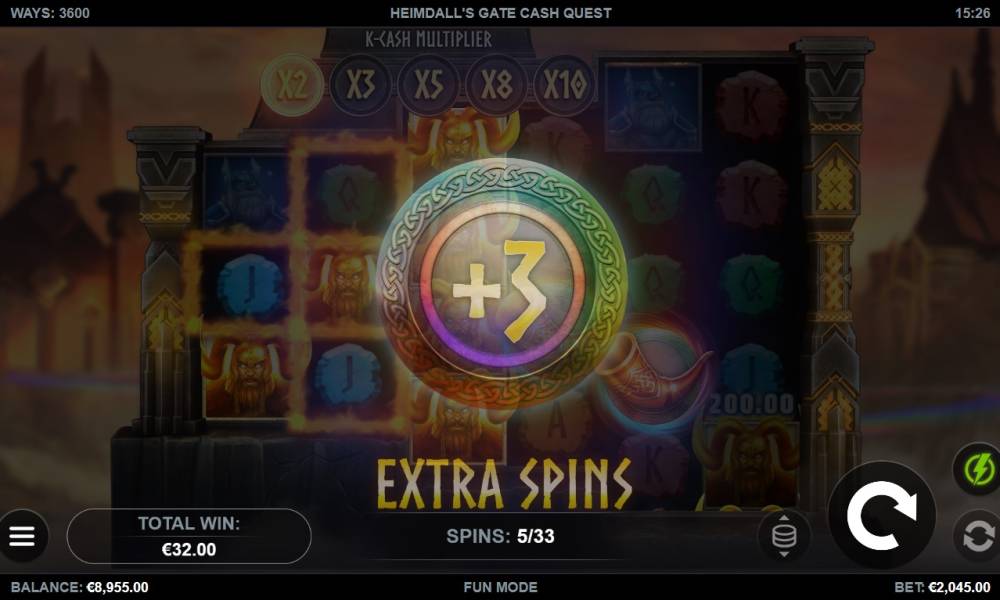Open the hamburger menu
This screenshot has width=1000, height=600.
pos(22,536)
